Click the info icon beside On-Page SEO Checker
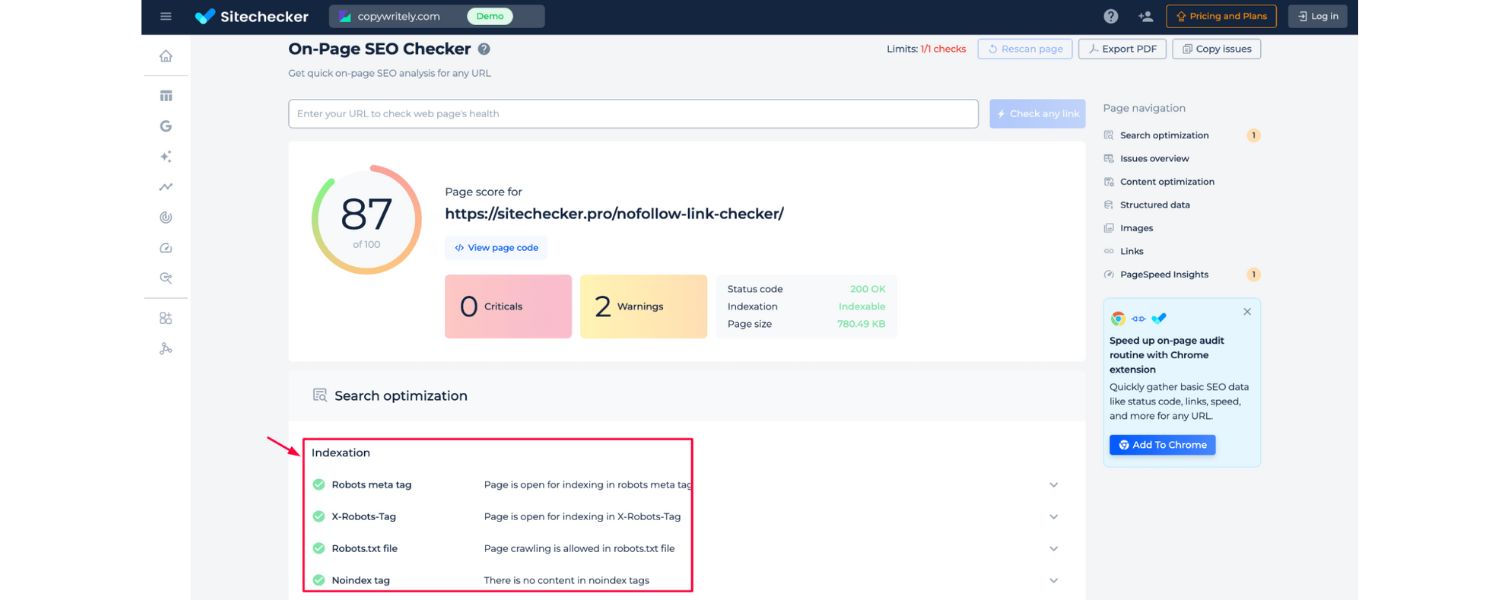The image size is (1500, 600). tap(484, 49)
